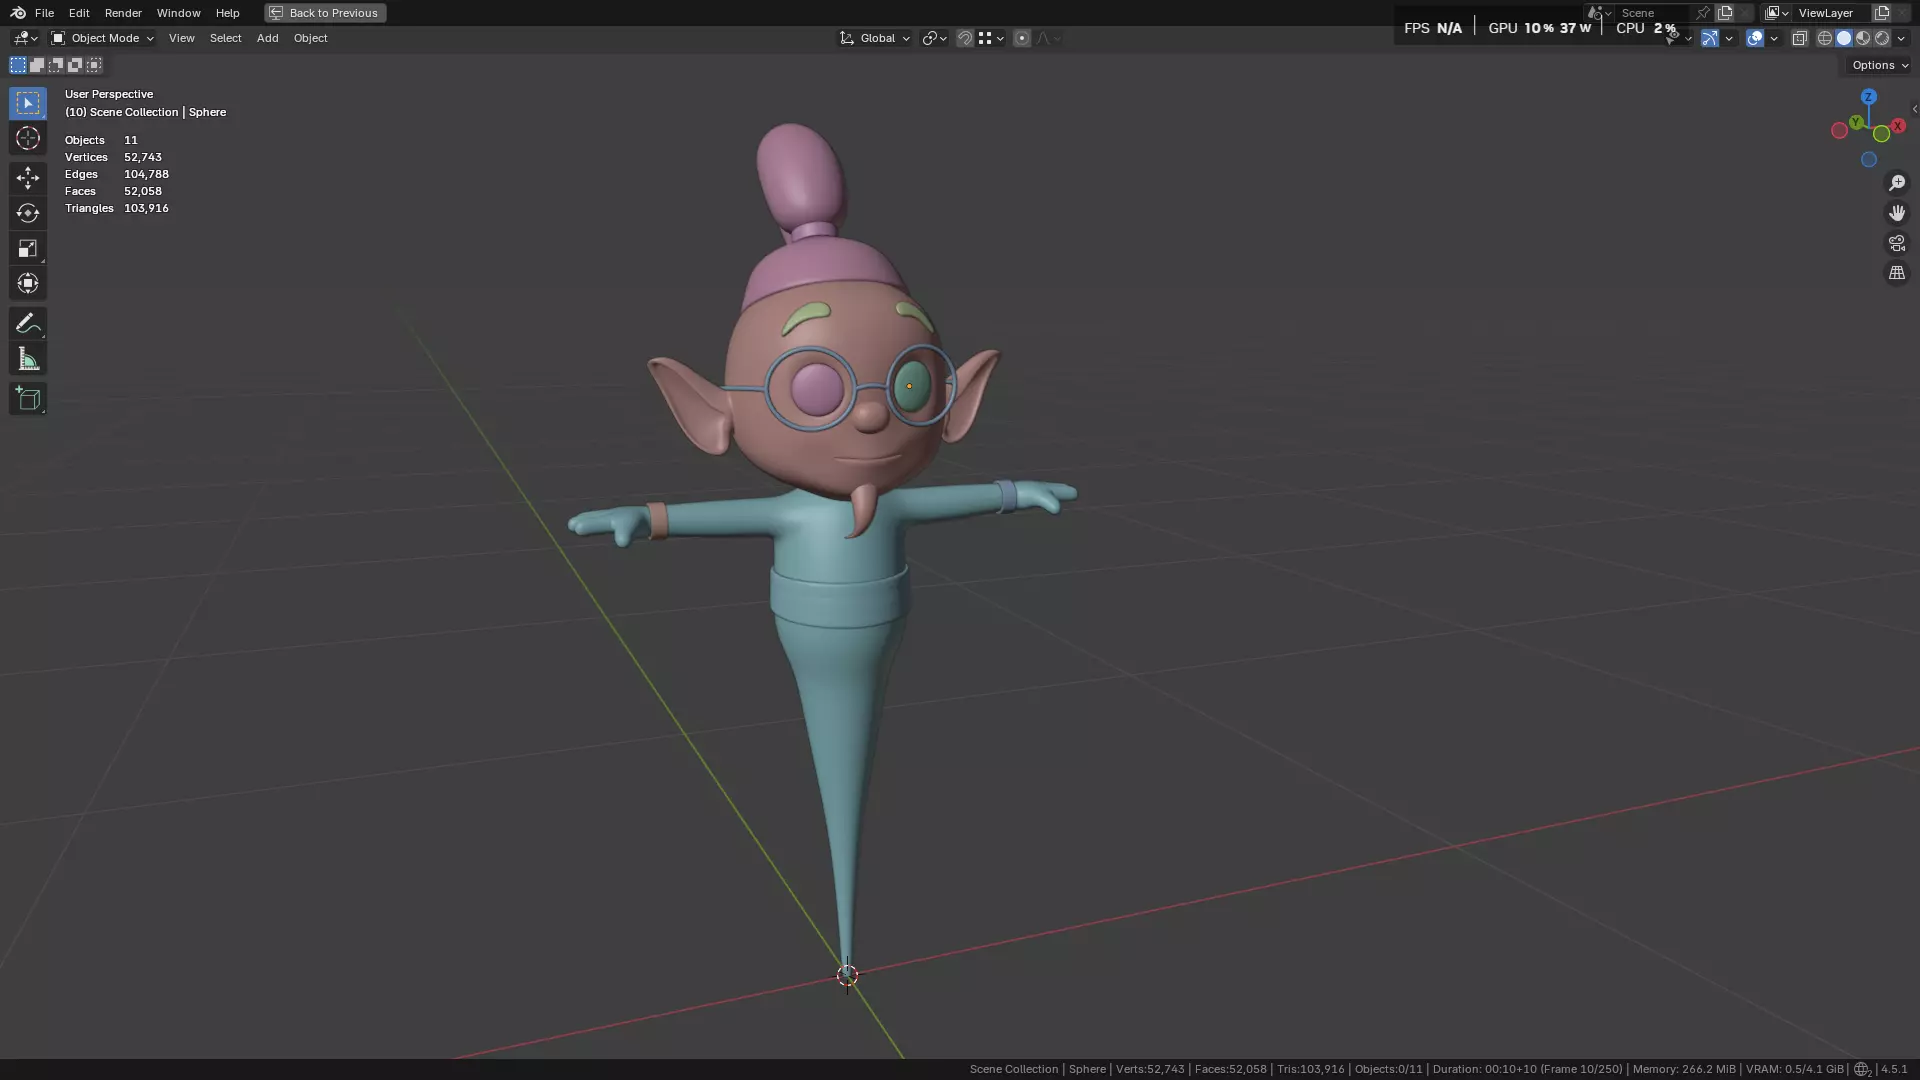
Task: Click the Memory: 266.2 MiB status text
Action: [1684, 1069]
